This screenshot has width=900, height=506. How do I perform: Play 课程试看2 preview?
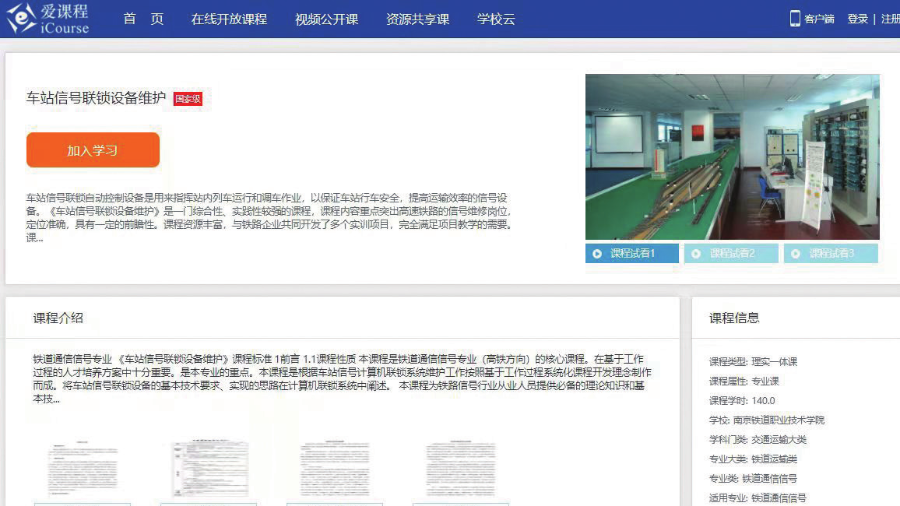click(731, 253)
